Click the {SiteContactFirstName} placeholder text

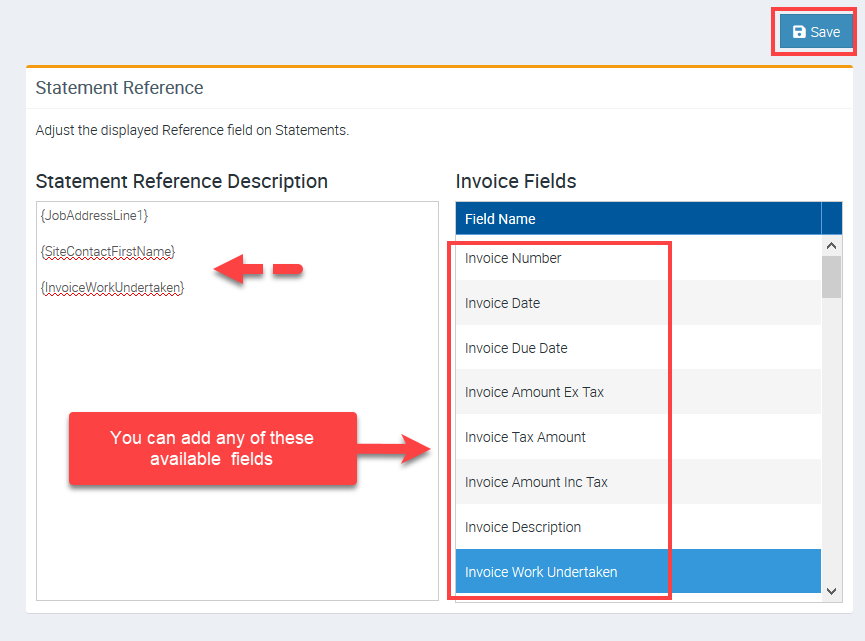(107, 251)
